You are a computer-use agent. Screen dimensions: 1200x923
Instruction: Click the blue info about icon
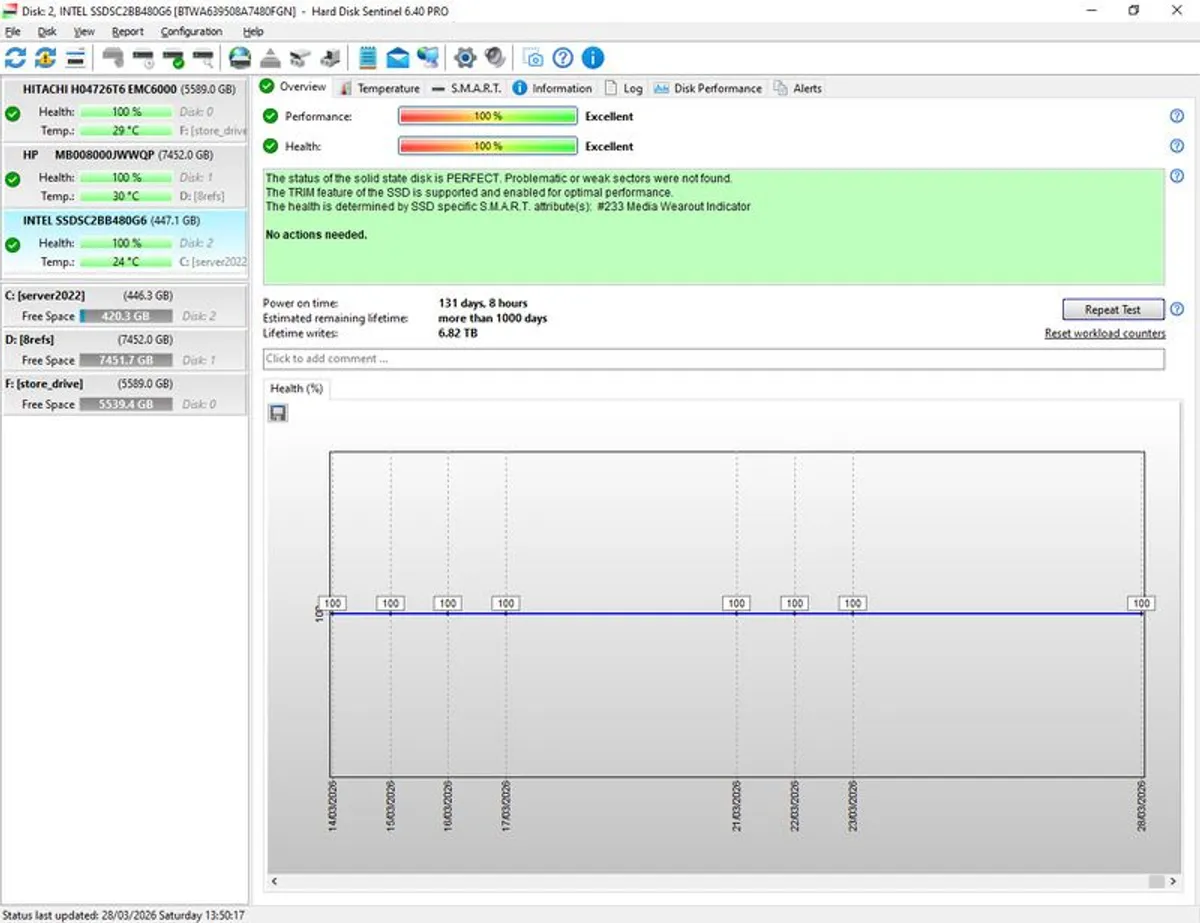[593, 57]
